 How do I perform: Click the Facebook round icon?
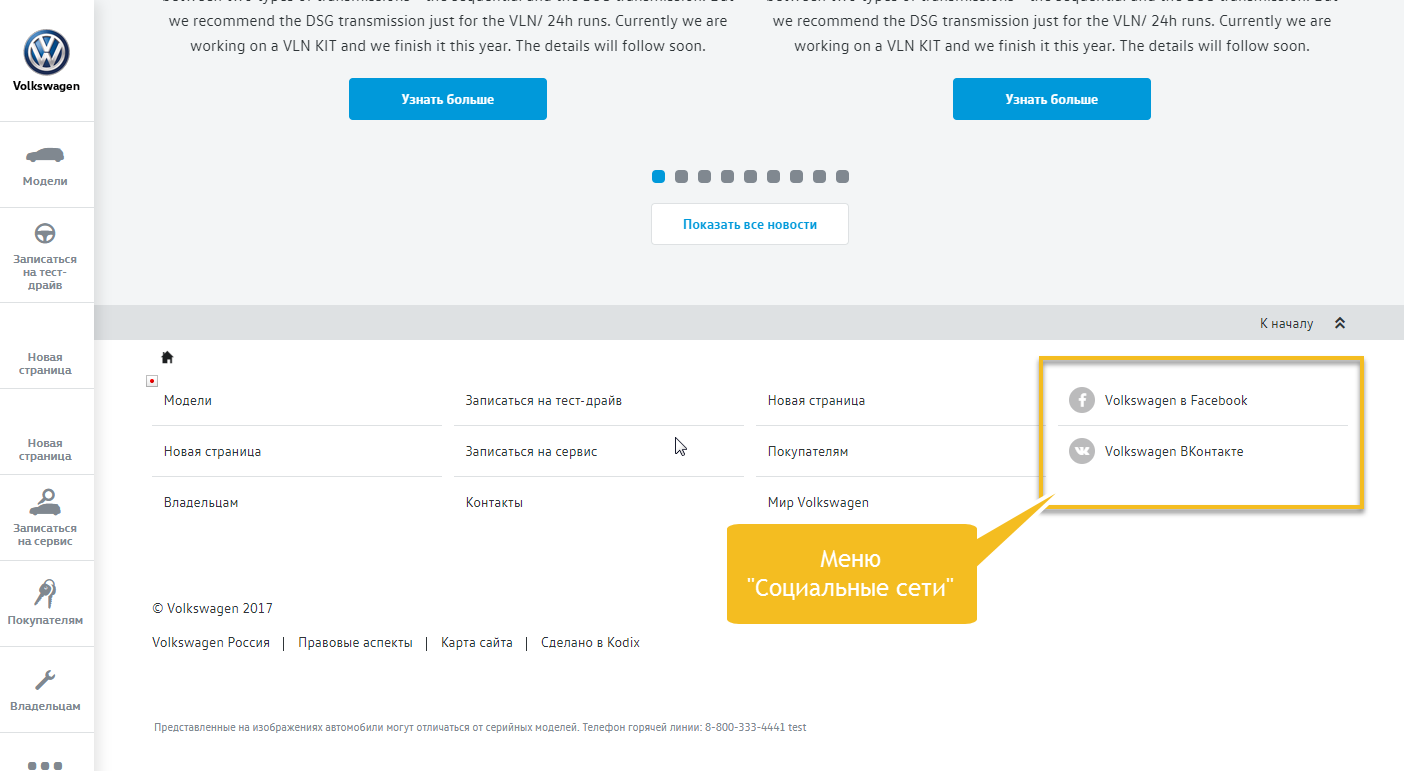[x=1081, y=400]
